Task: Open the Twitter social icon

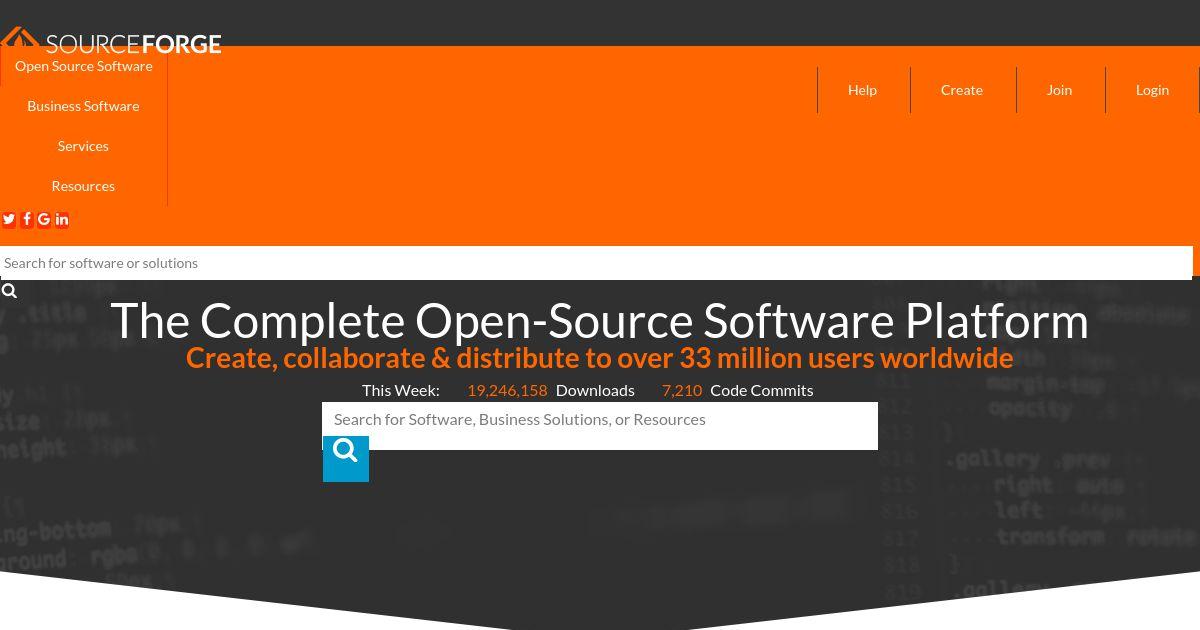Action: pyautogui.click(x=9, y=220)
